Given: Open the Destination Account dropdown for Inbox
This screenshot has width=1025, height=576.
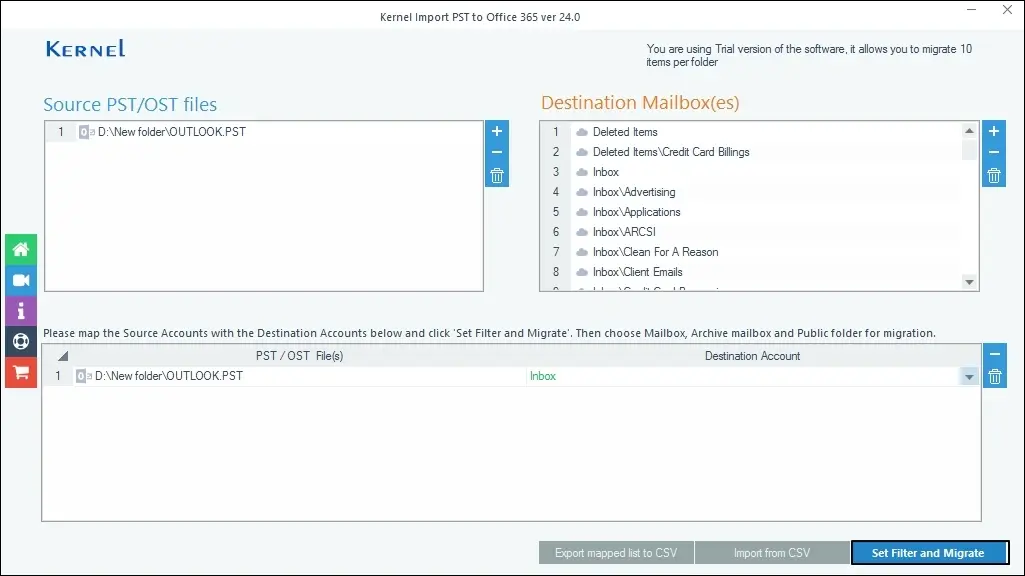Looking at the screenshot, I should pos(969,377).
